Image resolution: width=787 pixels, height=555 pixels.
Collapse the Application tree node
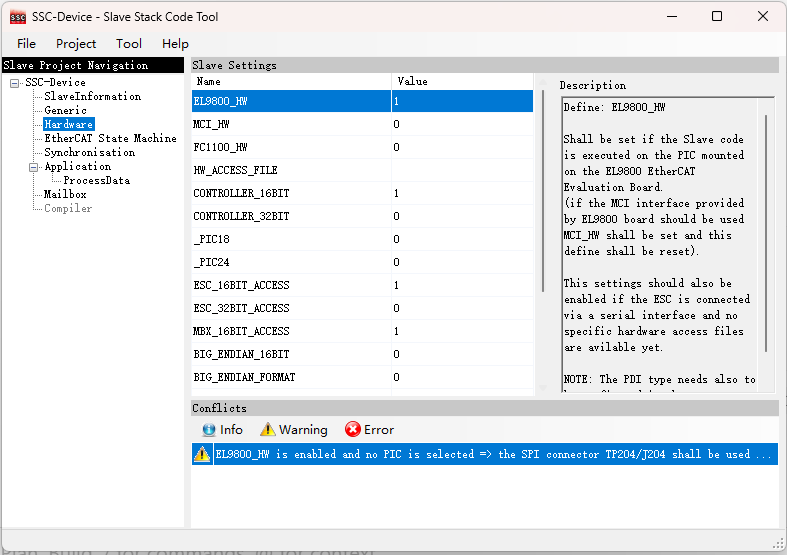tap(34, 167)
